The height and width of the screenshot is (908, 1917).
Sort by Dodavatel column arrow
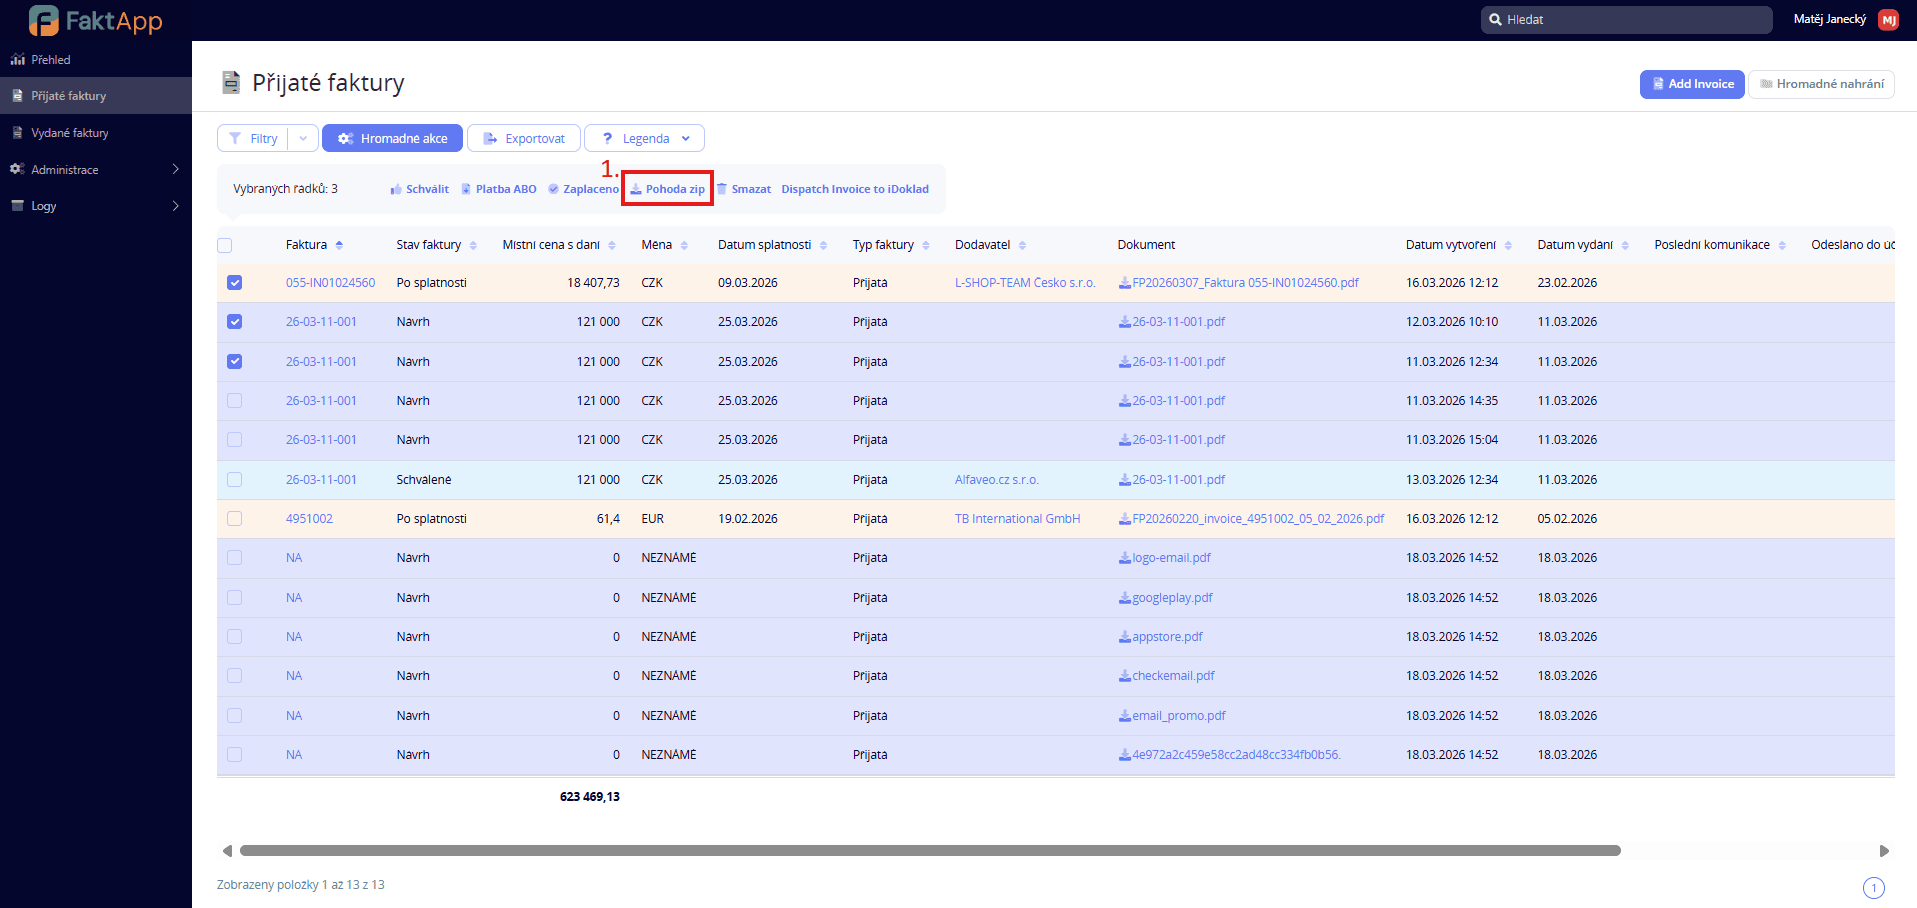pos(1022,245)
